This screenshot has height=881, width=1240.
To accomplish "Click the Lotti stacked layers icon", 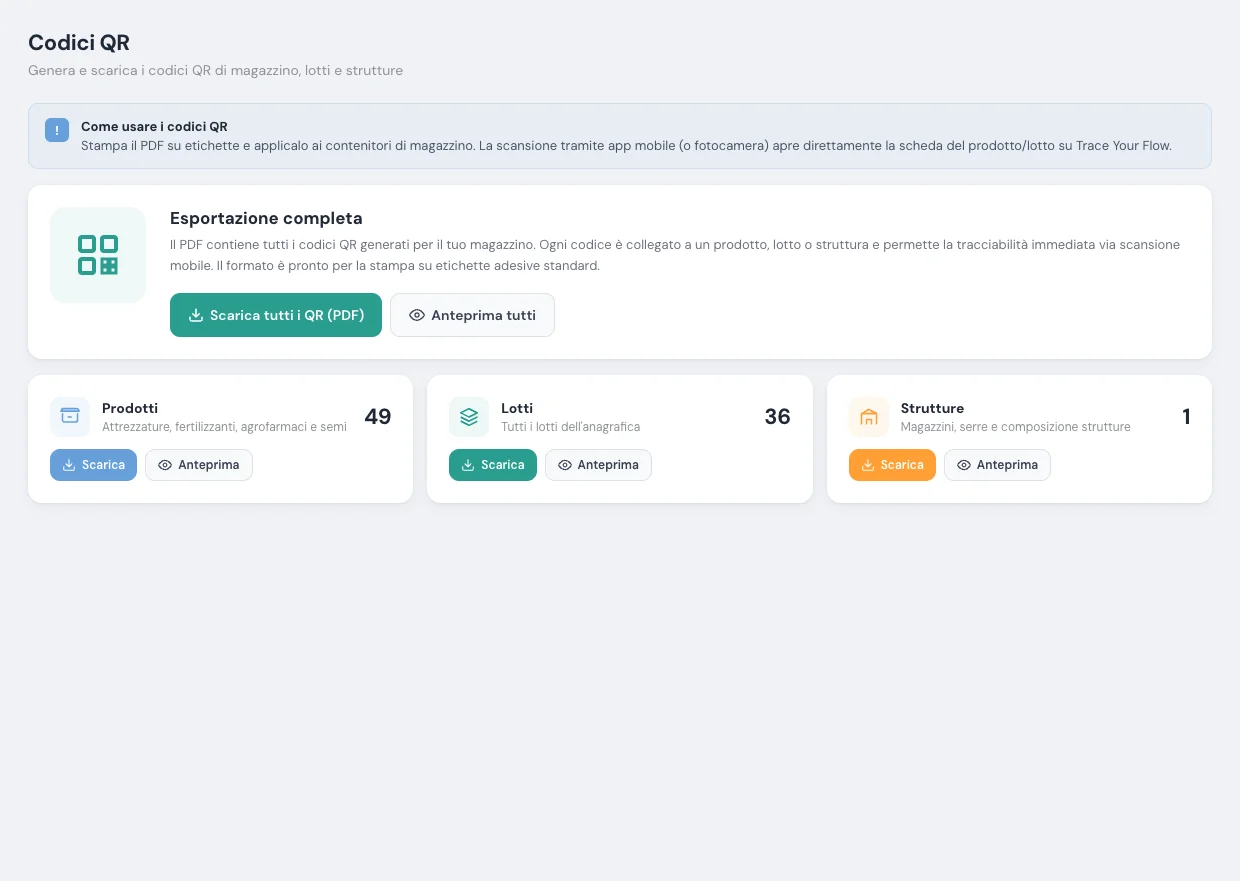I will (469, 417).
